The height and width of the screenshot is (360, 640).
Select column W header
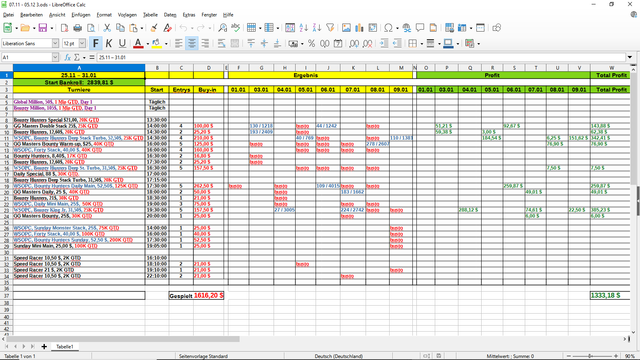611,68
